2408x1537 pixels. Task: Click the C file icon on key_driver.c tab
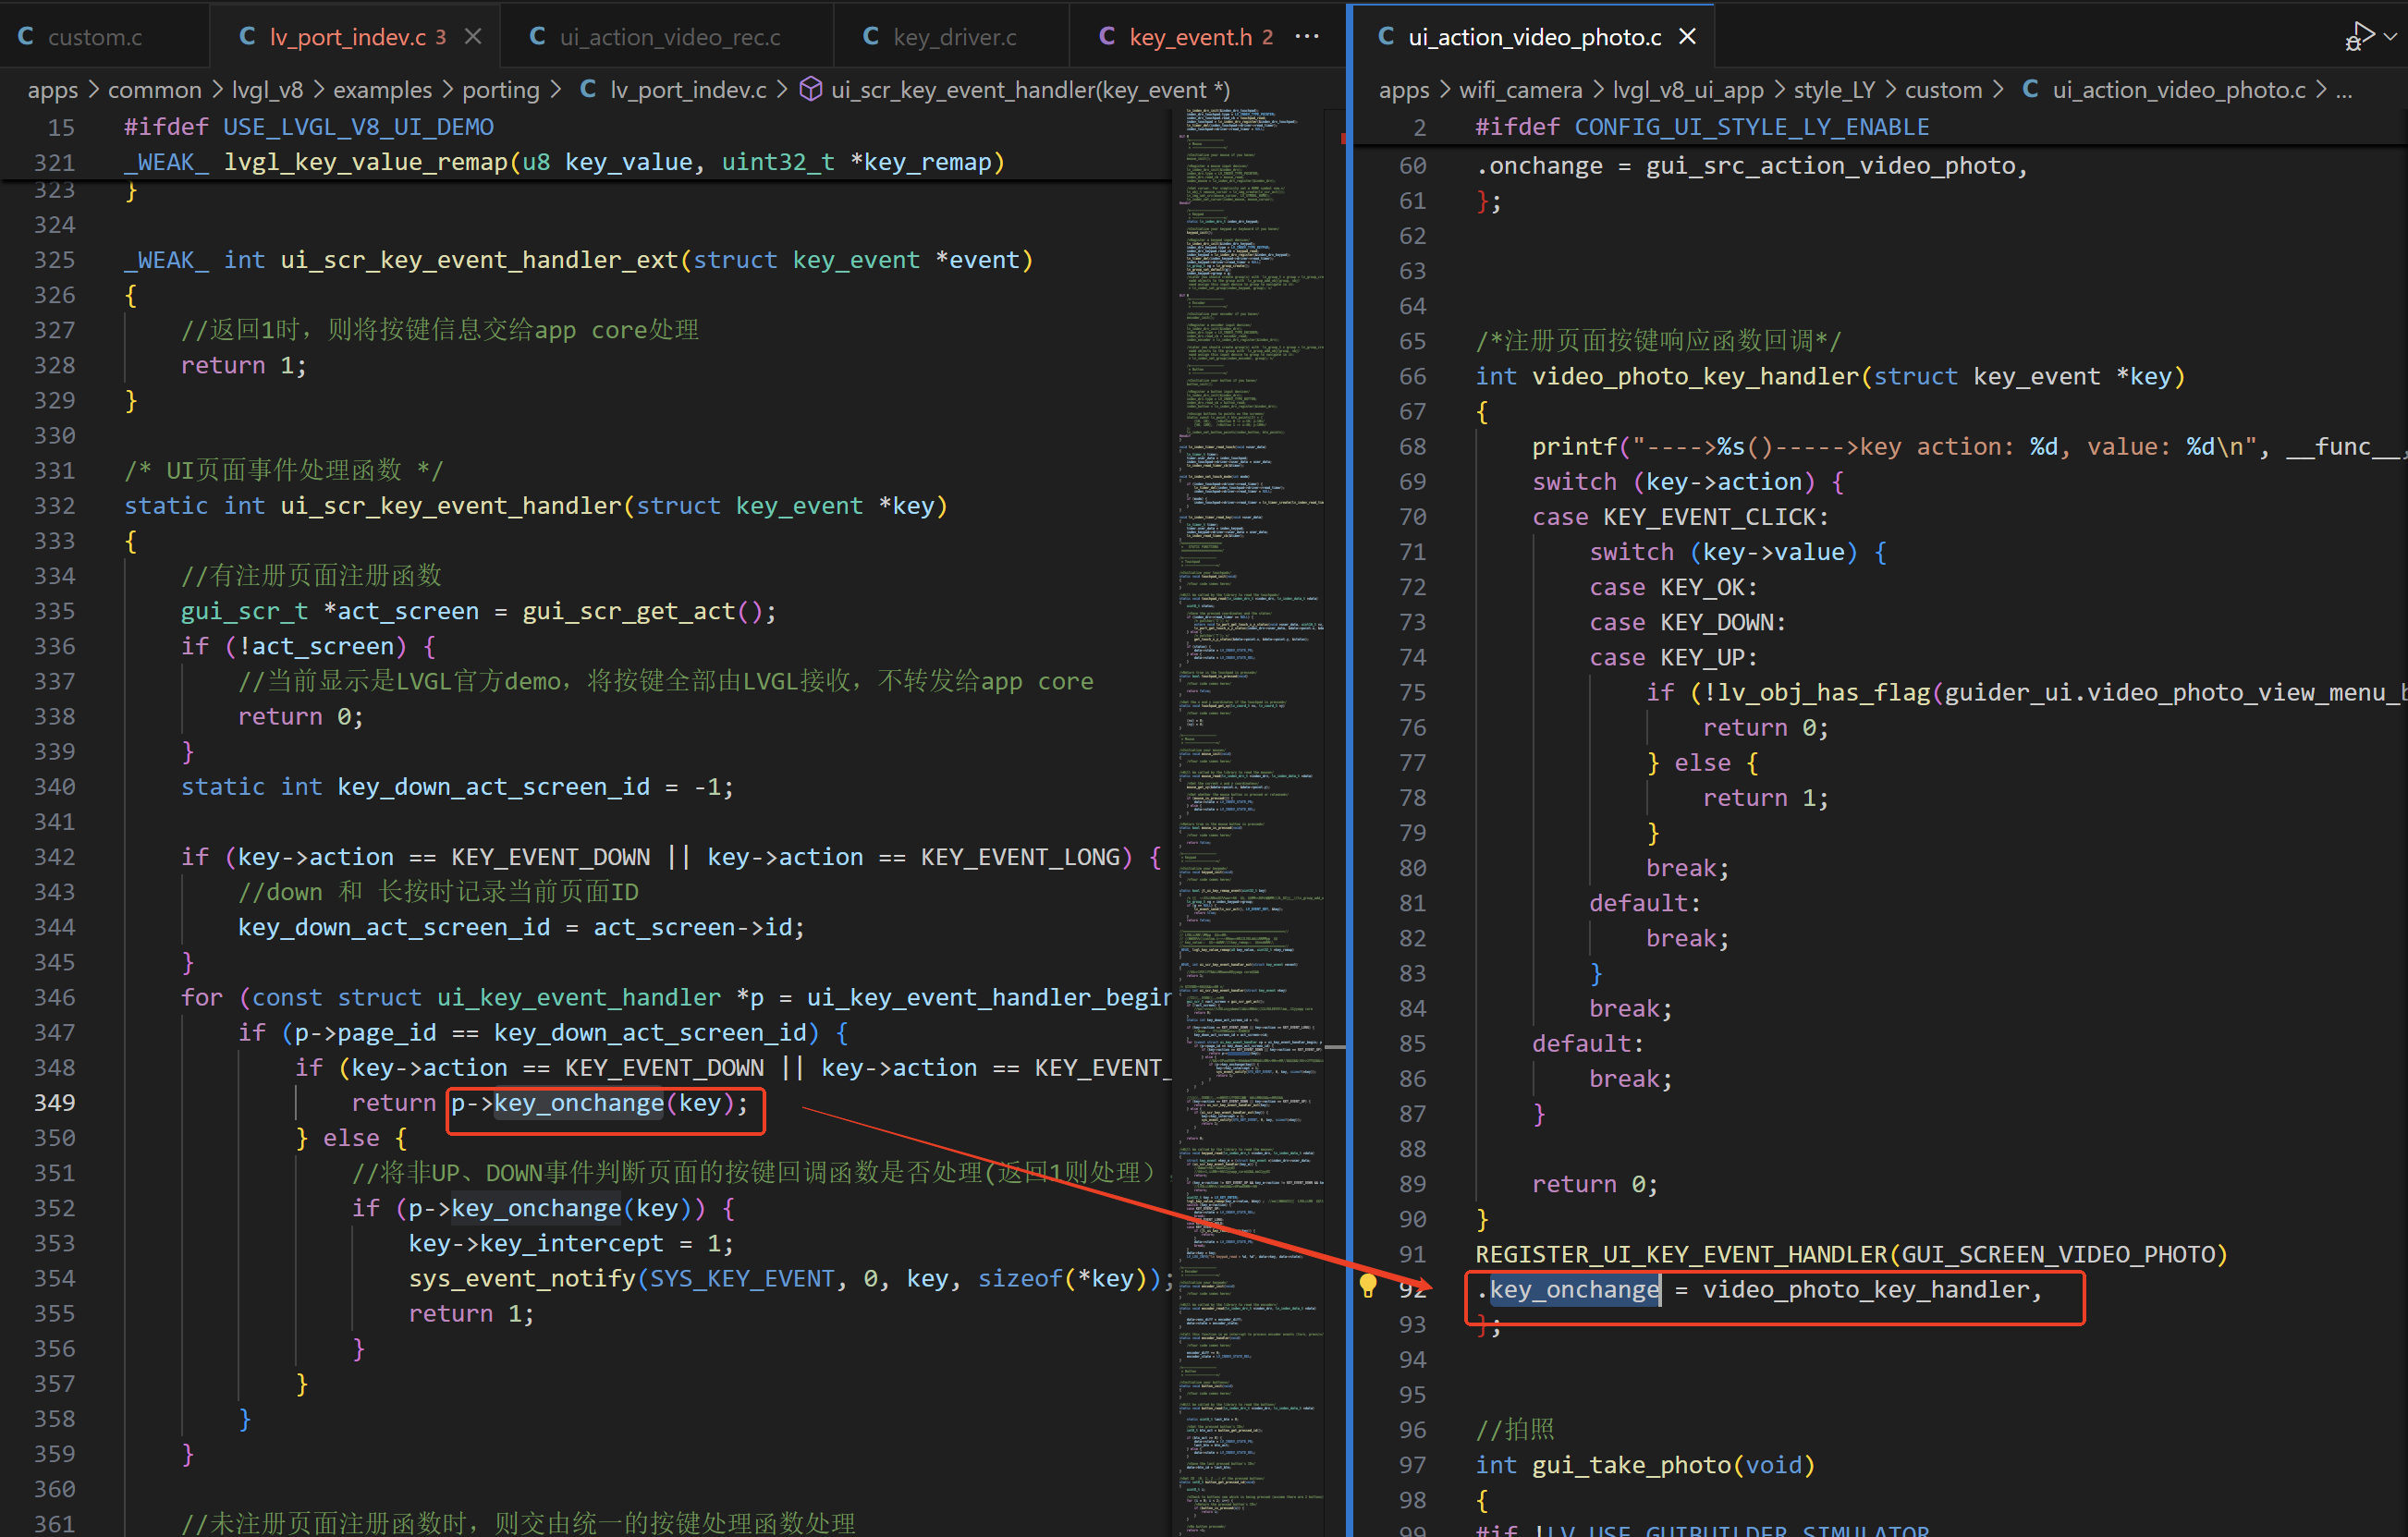[871, 37]
